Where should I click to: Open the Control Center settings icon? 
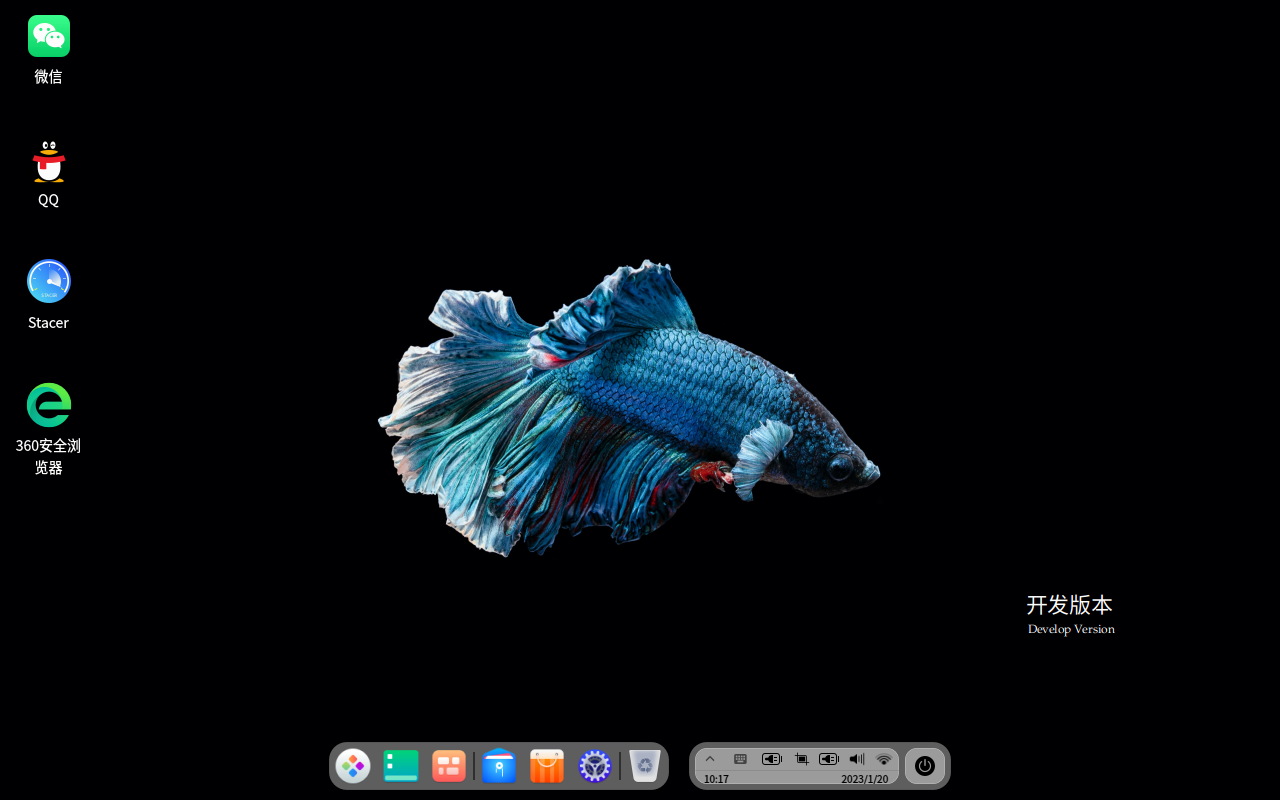pyautogui.click(x=595, y=765)
